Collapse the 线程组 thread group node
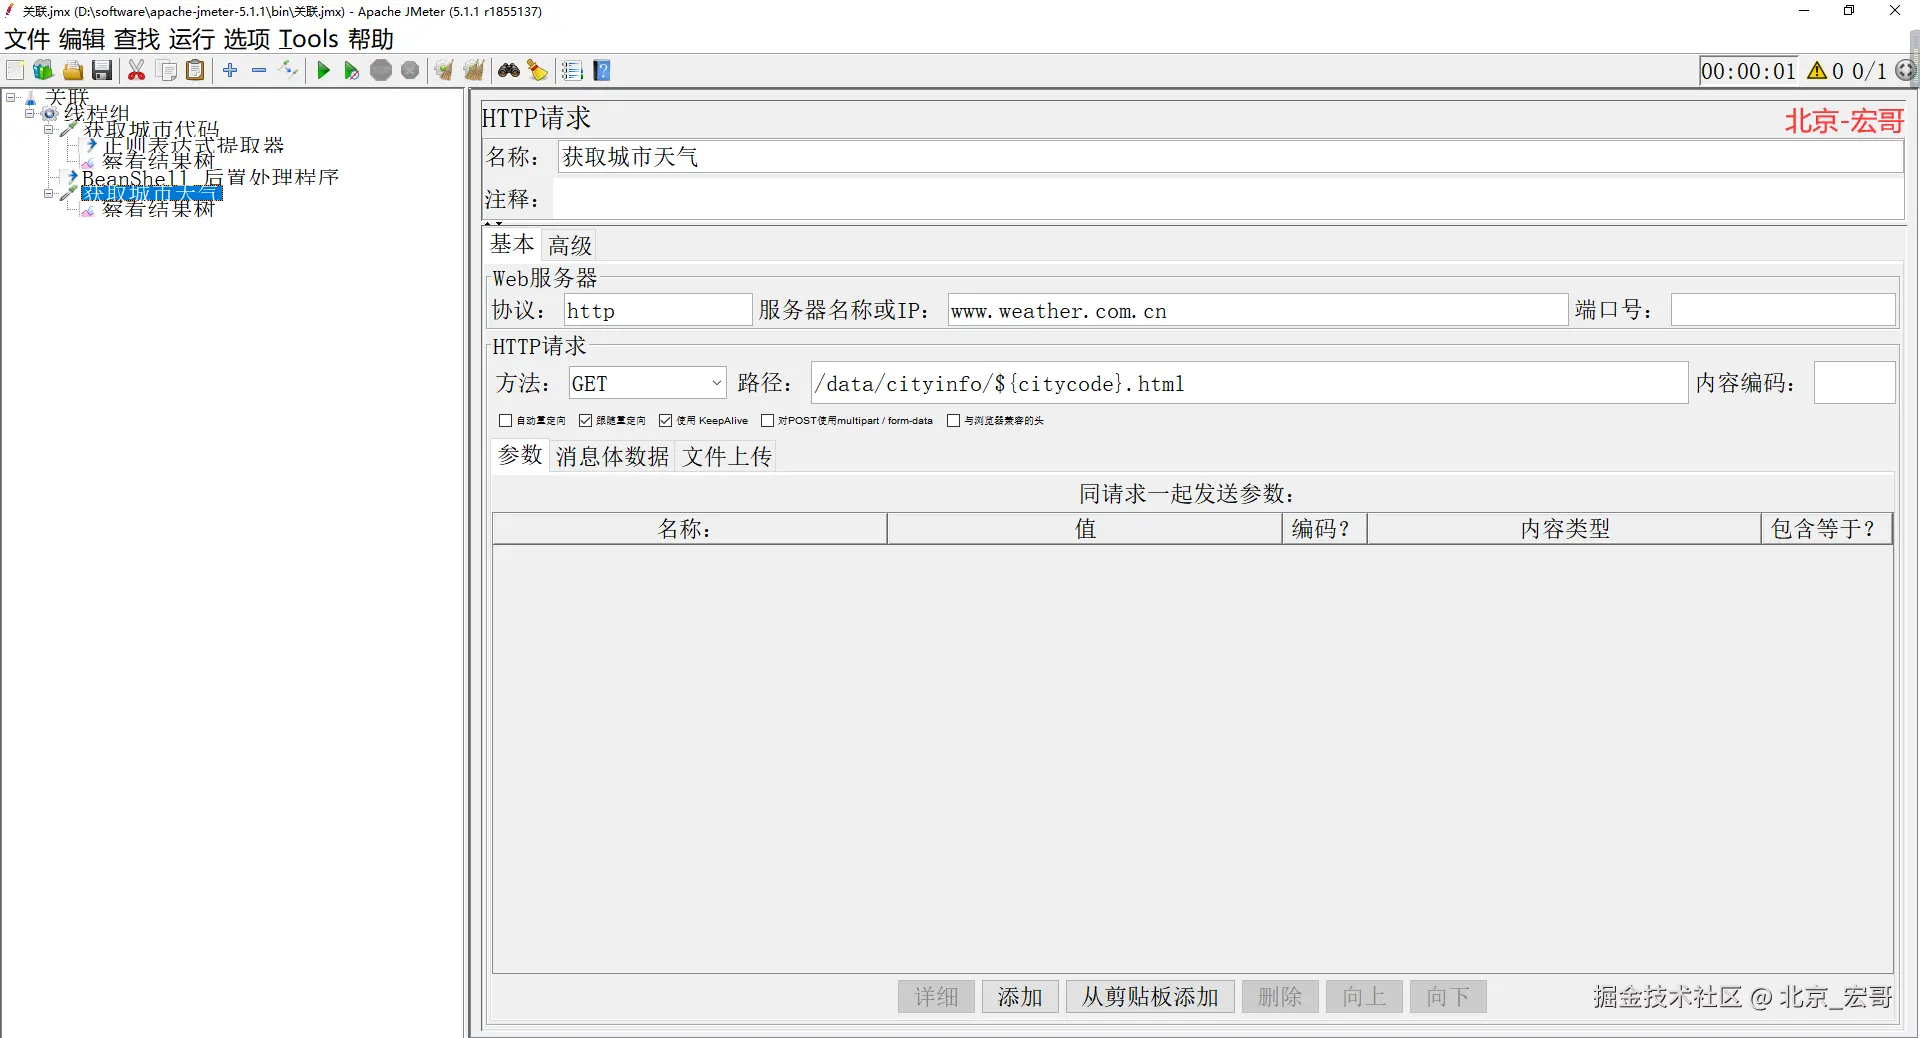Screen dimensions: 1920x1038 click(x=29, y=113)
